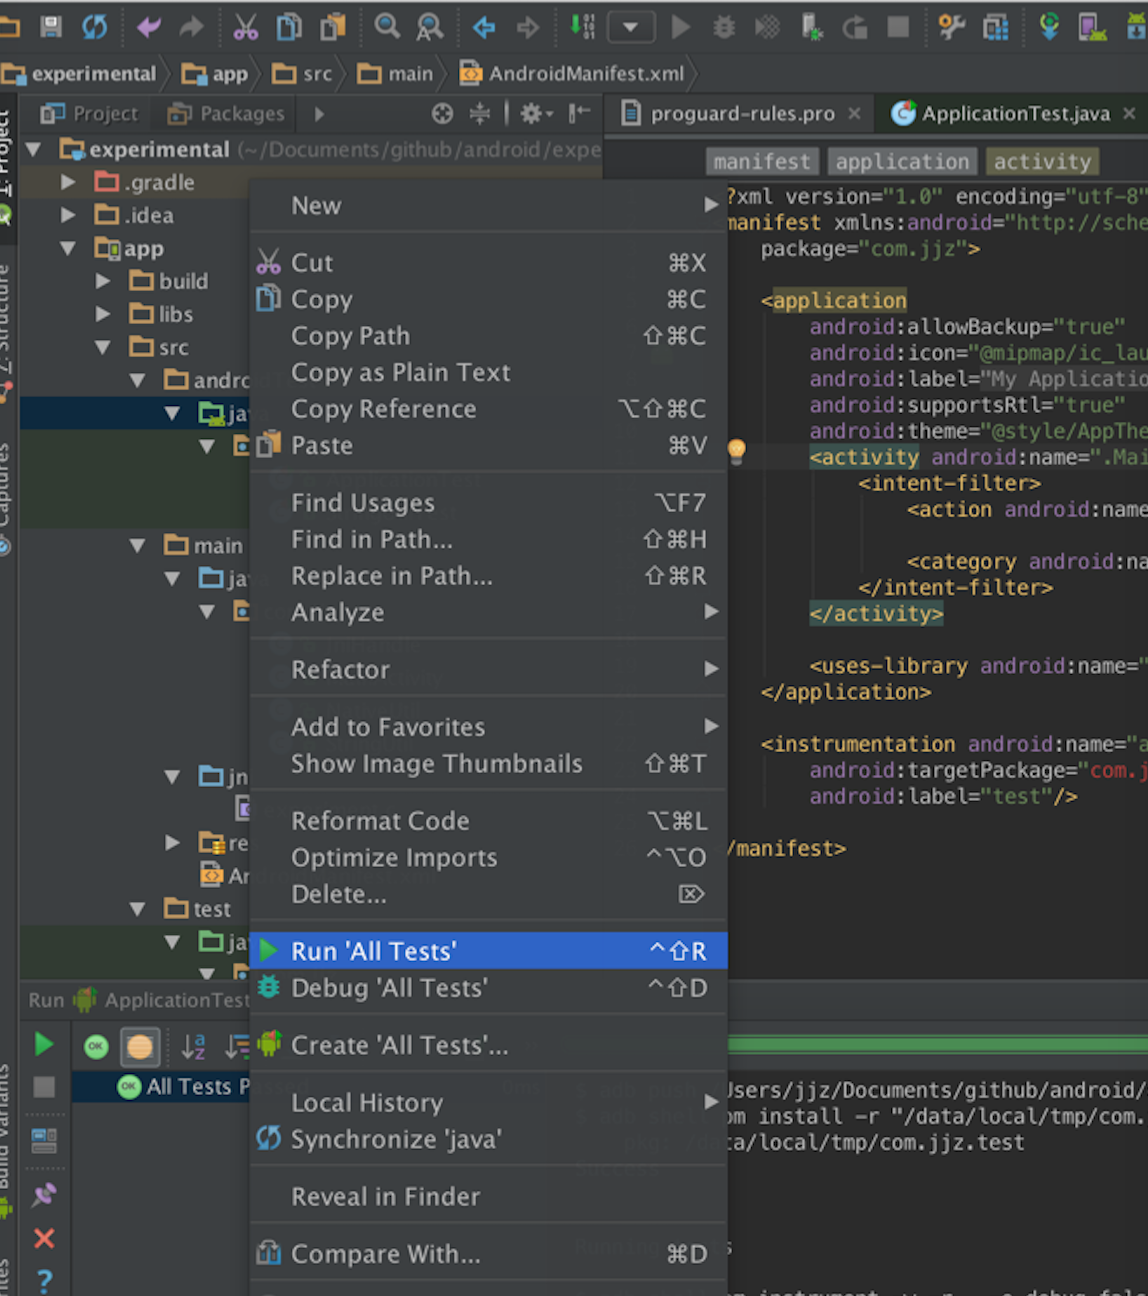Viewport: 1148px width, 1296px height.
Task: Switch to ApplicationTest.java tab
Action: pos(1014,114)
